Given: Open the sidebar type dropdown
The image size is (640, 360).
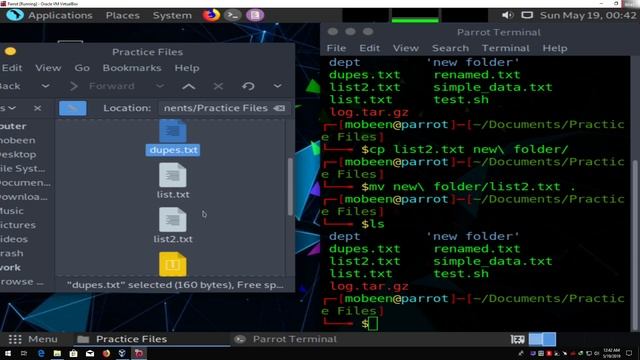Looking at the screenshot, I should 8,108.
